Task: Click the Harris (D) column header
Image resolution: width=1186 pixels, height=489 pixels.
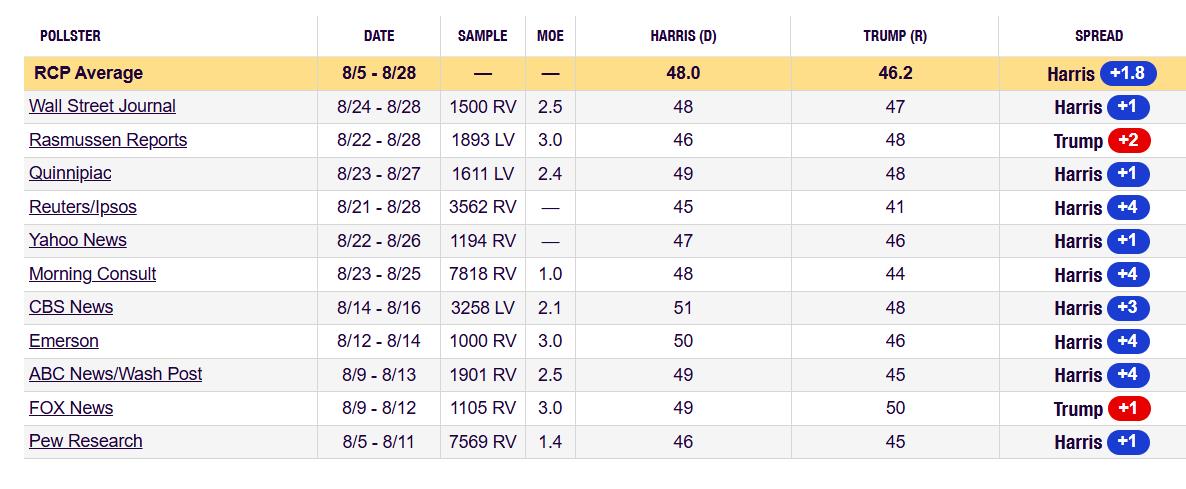Action: pyautogui.click(x=683, y=36)
